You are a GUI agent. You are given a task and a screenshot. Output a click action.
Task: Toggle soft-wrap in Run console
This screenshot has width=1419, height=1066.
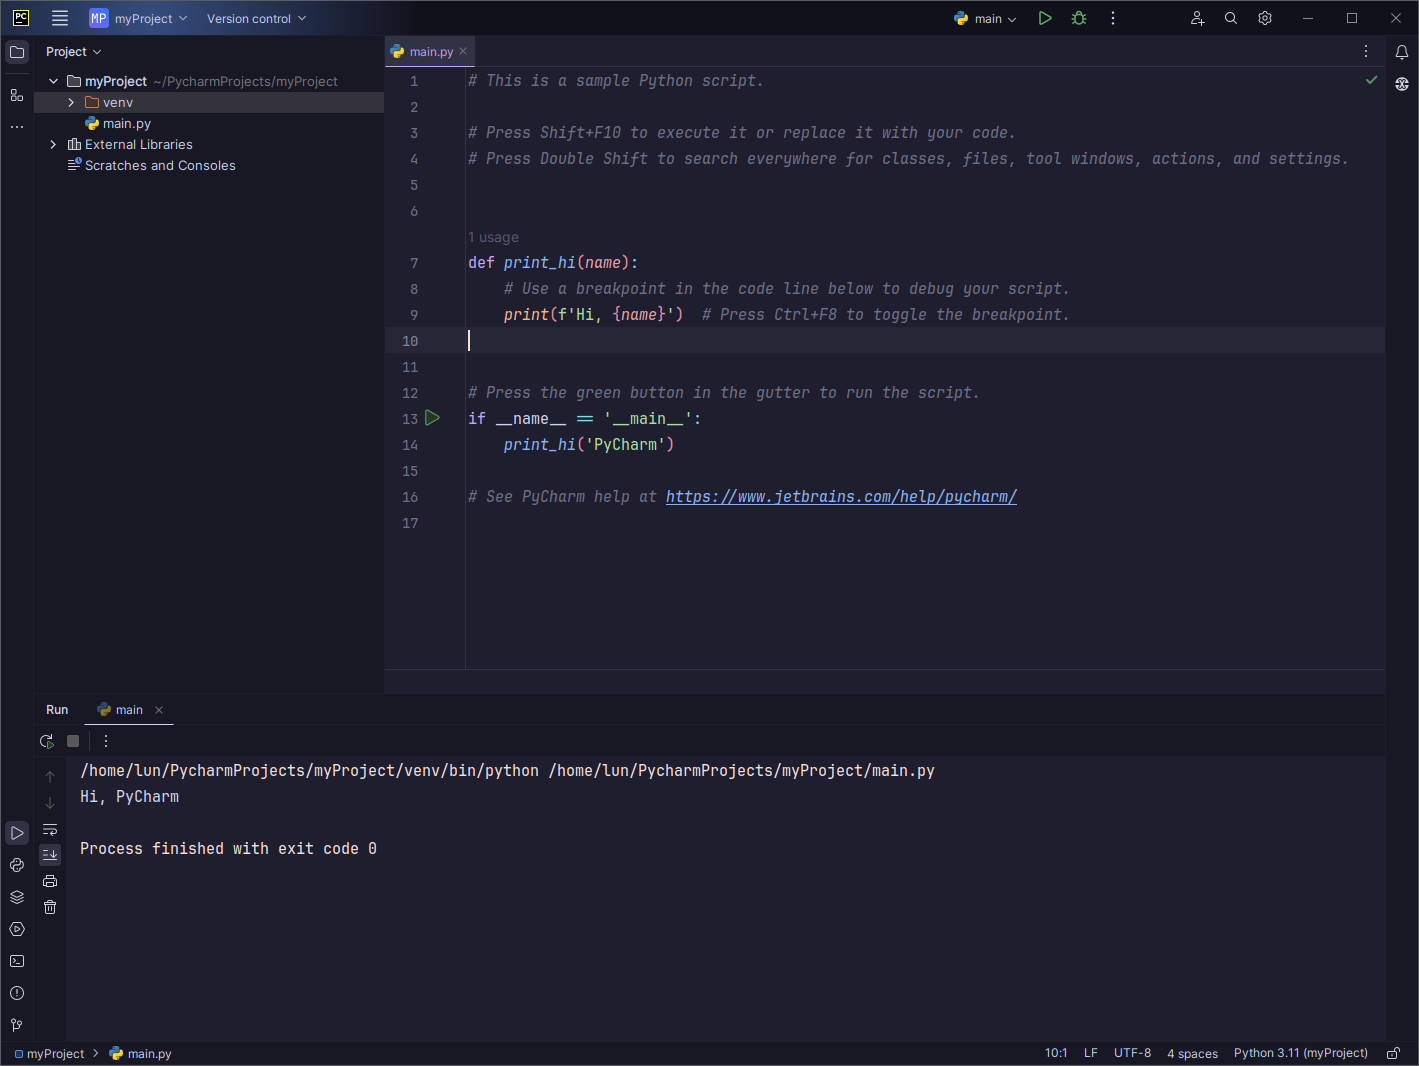[50, 829]
